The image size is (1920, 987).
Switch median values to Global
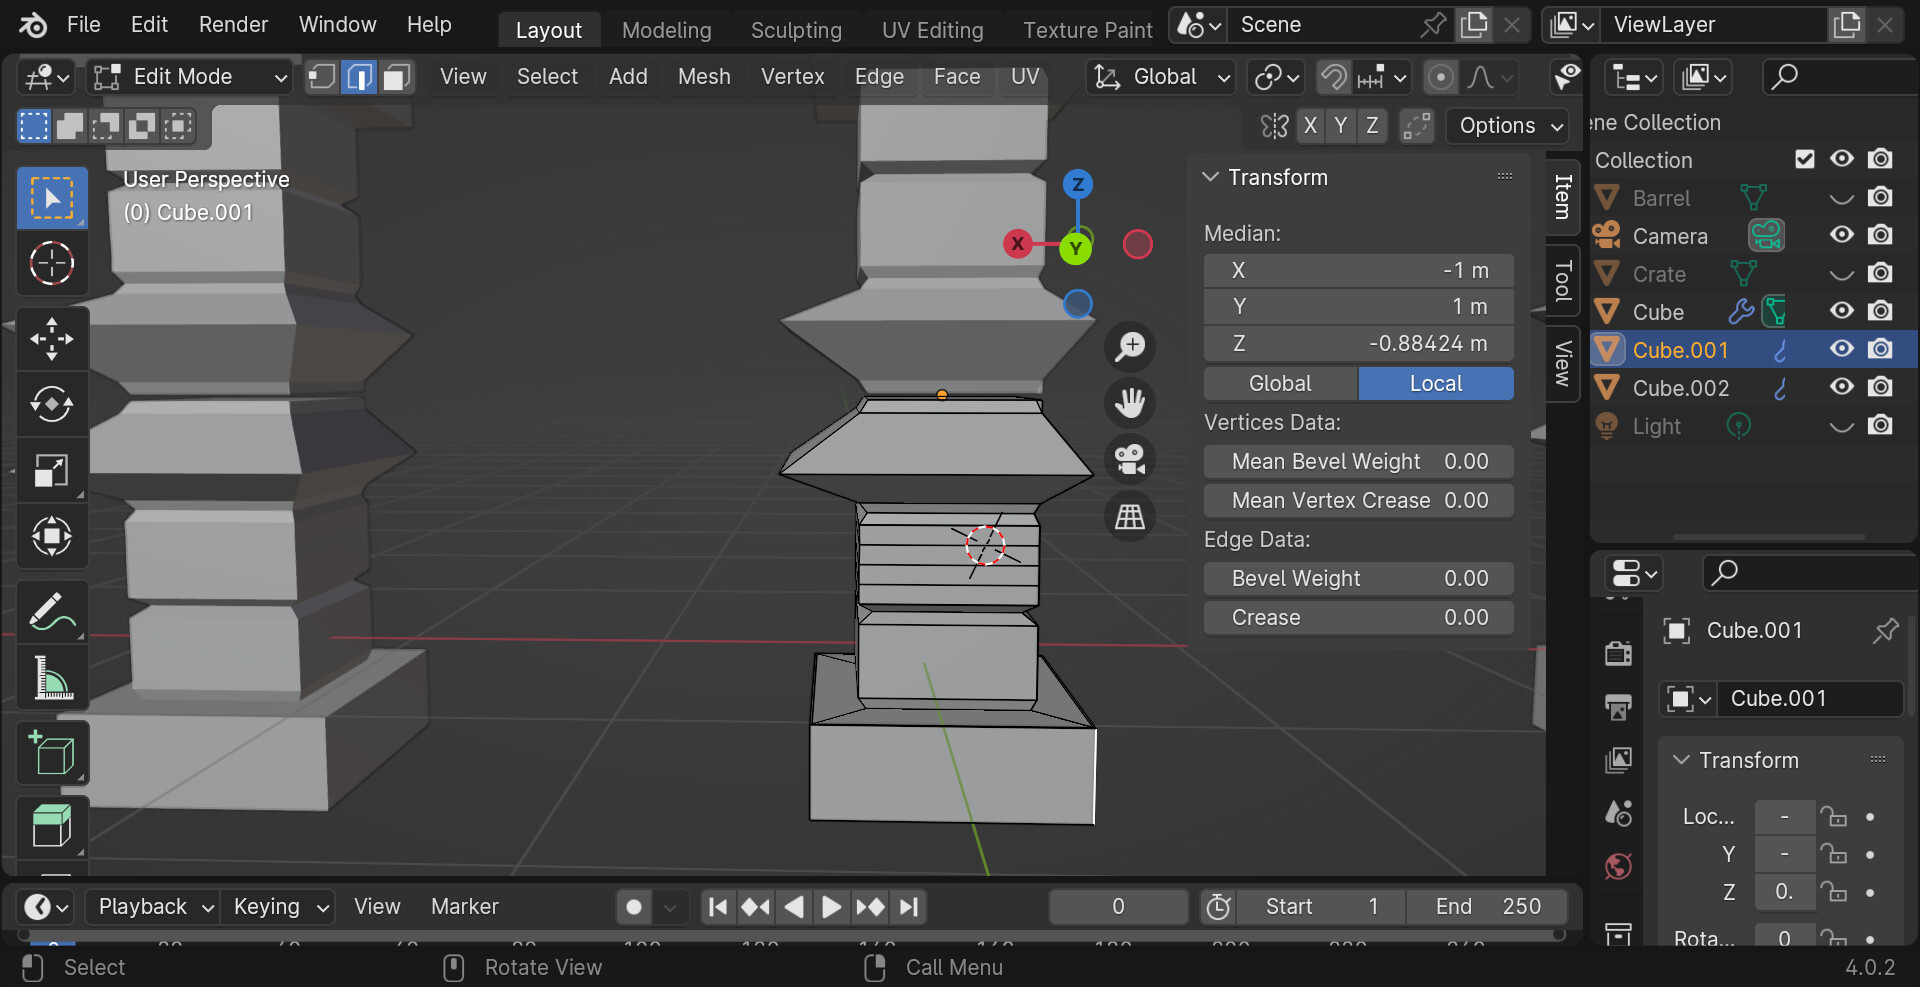coord(1279,383)
